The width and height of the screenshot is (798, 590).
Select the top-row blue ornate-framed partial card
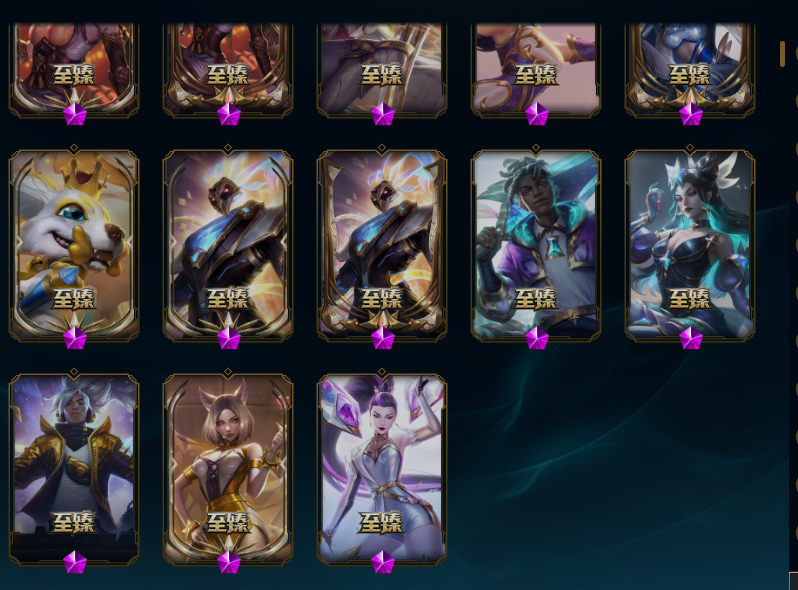pos(690,70)
